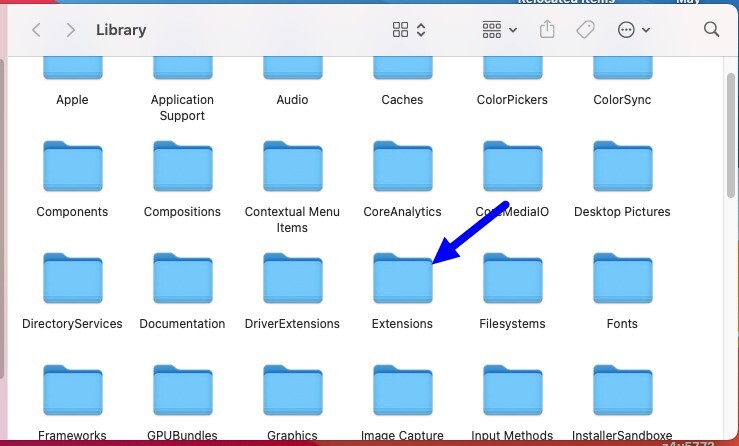Select the Input Methods folder icon
Screen dimensions: 739x446
coord(513,390)
